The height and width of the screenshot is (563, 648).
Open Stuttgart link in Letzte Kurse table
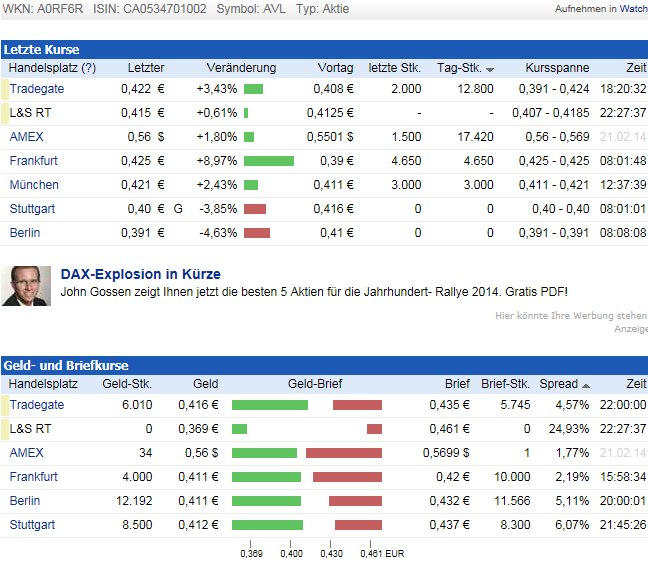pos(32,209)
